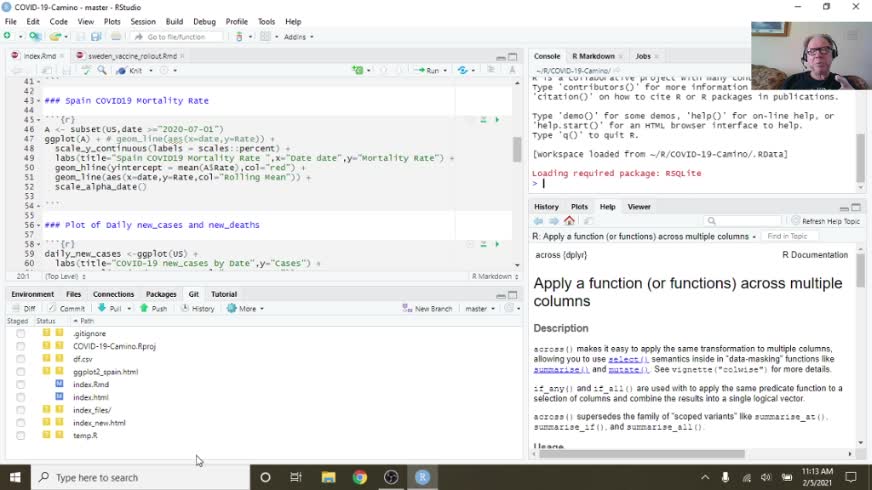Stage the index_new.html checkbox

(21, 423)
